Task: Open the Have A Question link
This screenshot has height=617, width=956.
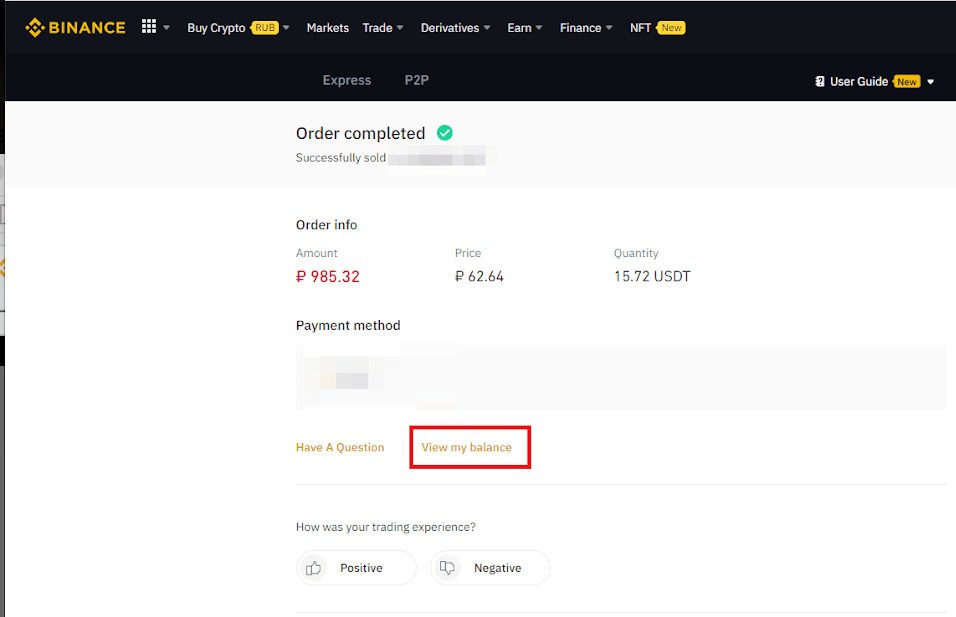Action: 340,447
